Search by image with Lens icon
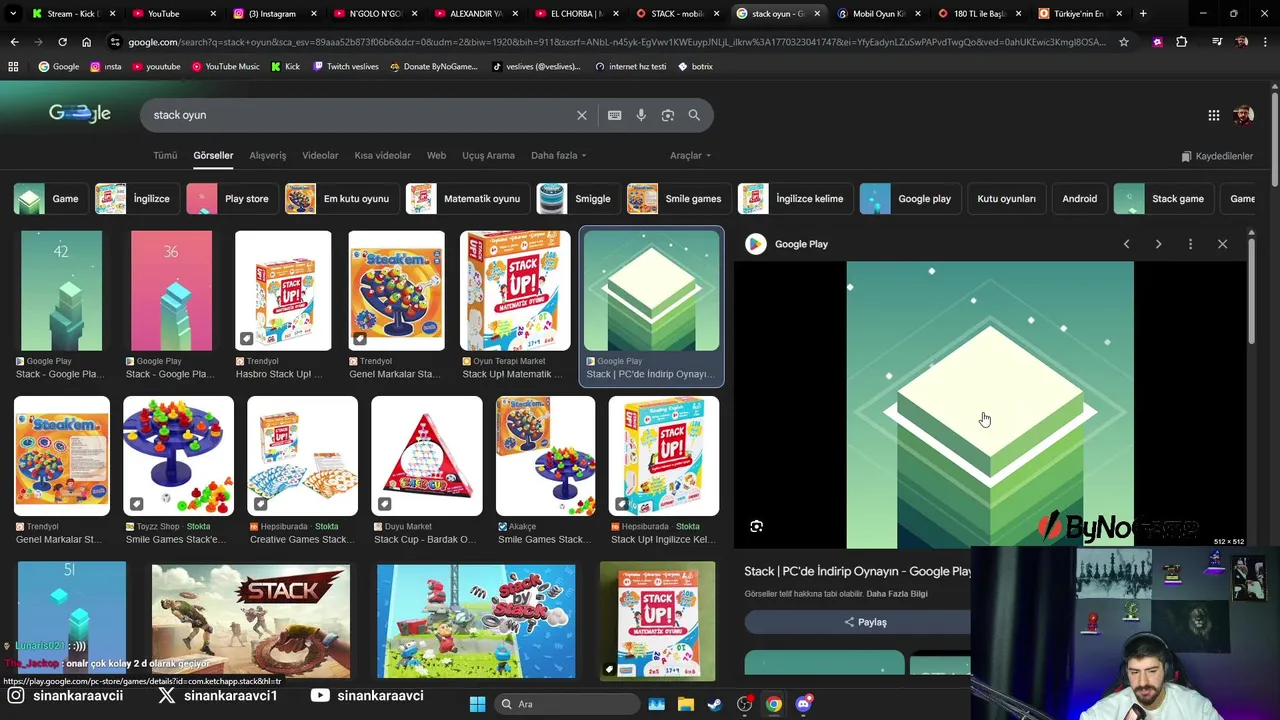The width and height of the screenshot is (1280, 720). [668, 115]
